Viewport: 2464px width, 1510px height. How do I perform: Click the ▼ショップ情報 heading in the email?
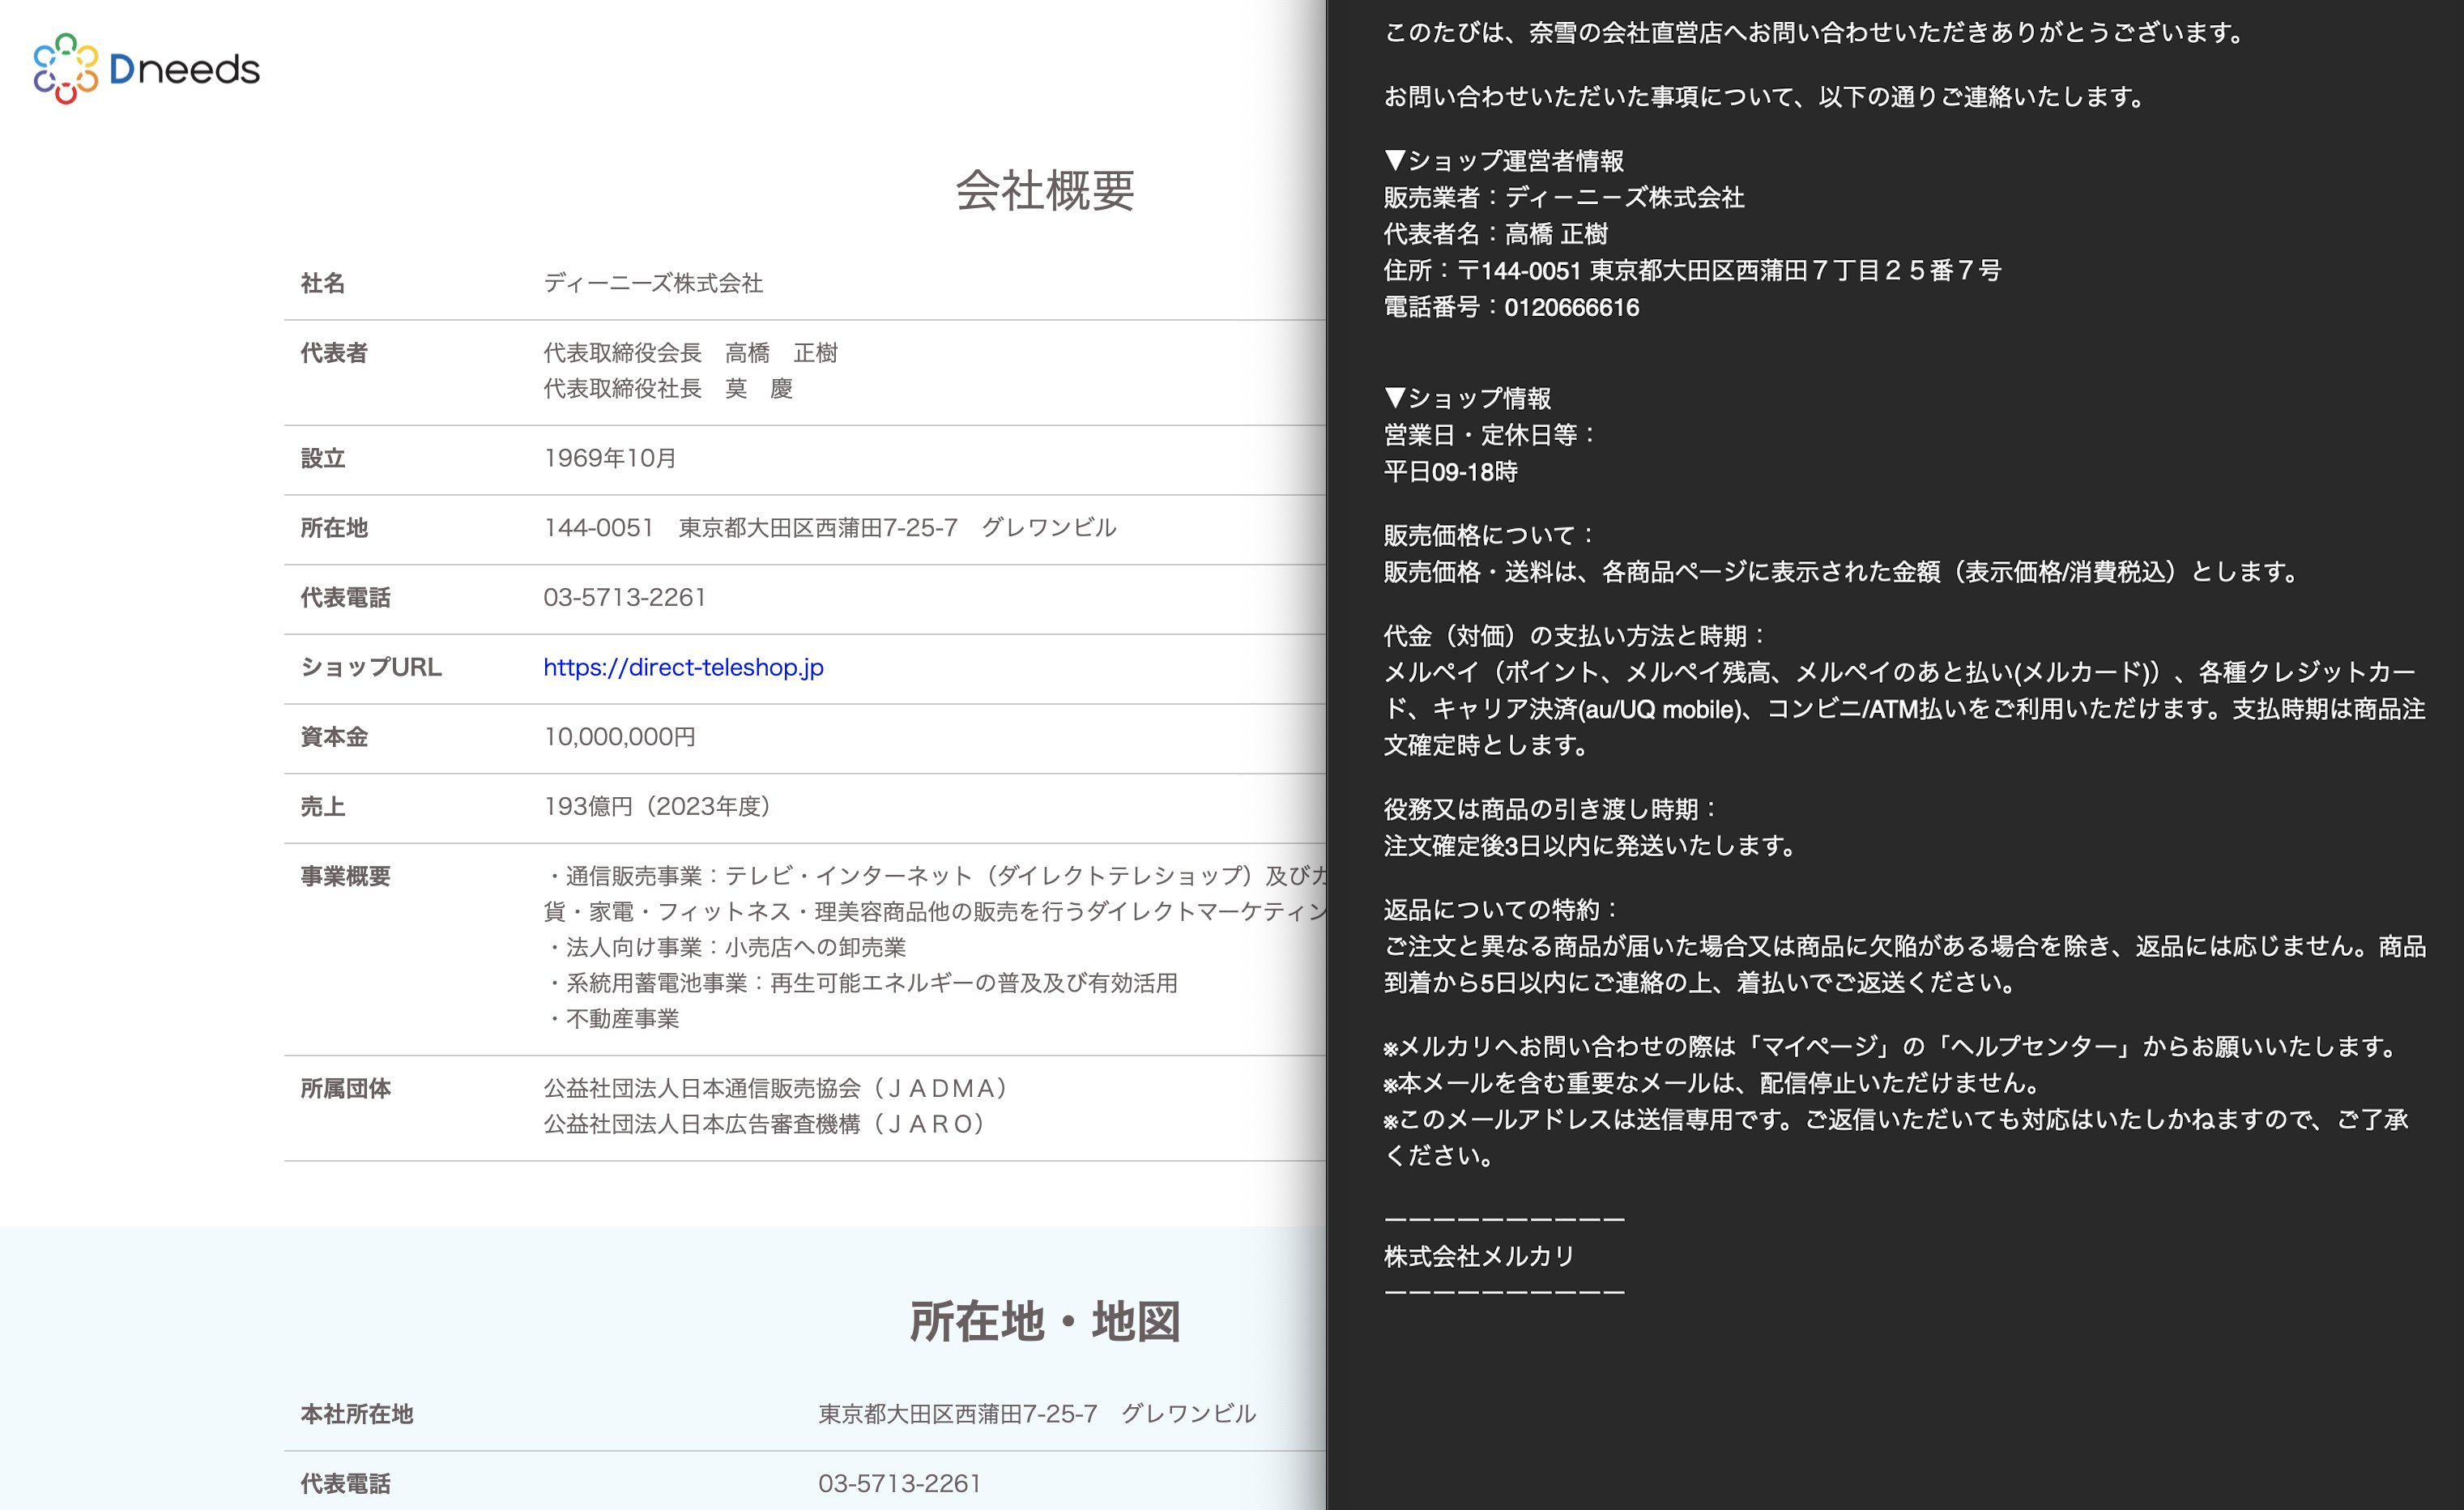click(1467, 398)
